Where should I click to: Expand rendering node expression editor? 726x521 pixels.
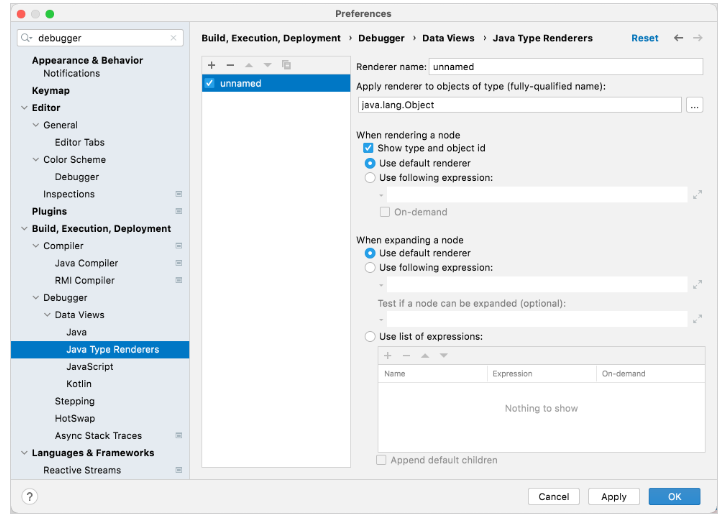(x=697, y=195)
